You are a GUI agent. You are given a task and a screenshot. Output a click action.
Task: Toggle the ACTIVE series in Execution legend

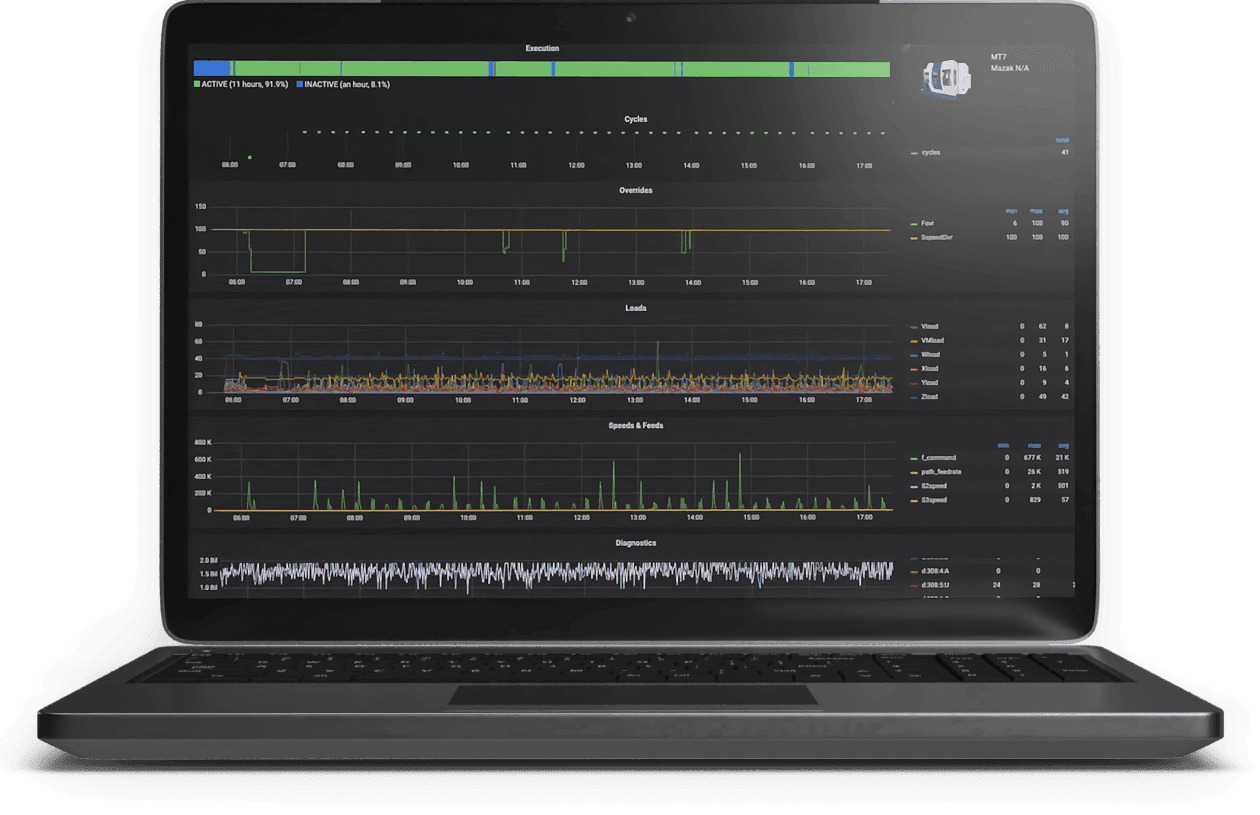pyautogui.click(x=240, y=85)
